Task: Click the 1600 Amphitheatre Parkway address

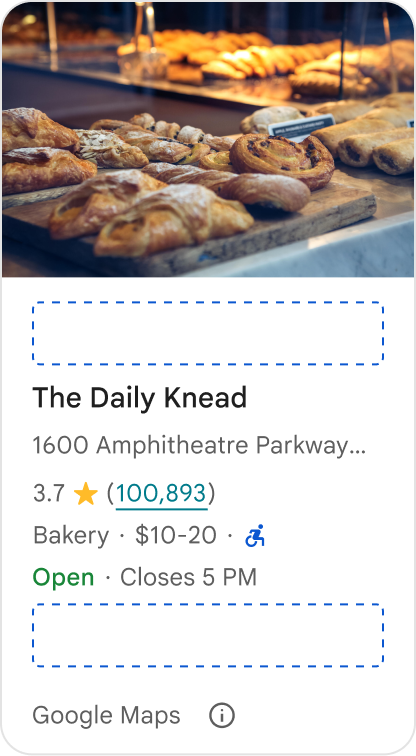Action: (x=199, y=446)
